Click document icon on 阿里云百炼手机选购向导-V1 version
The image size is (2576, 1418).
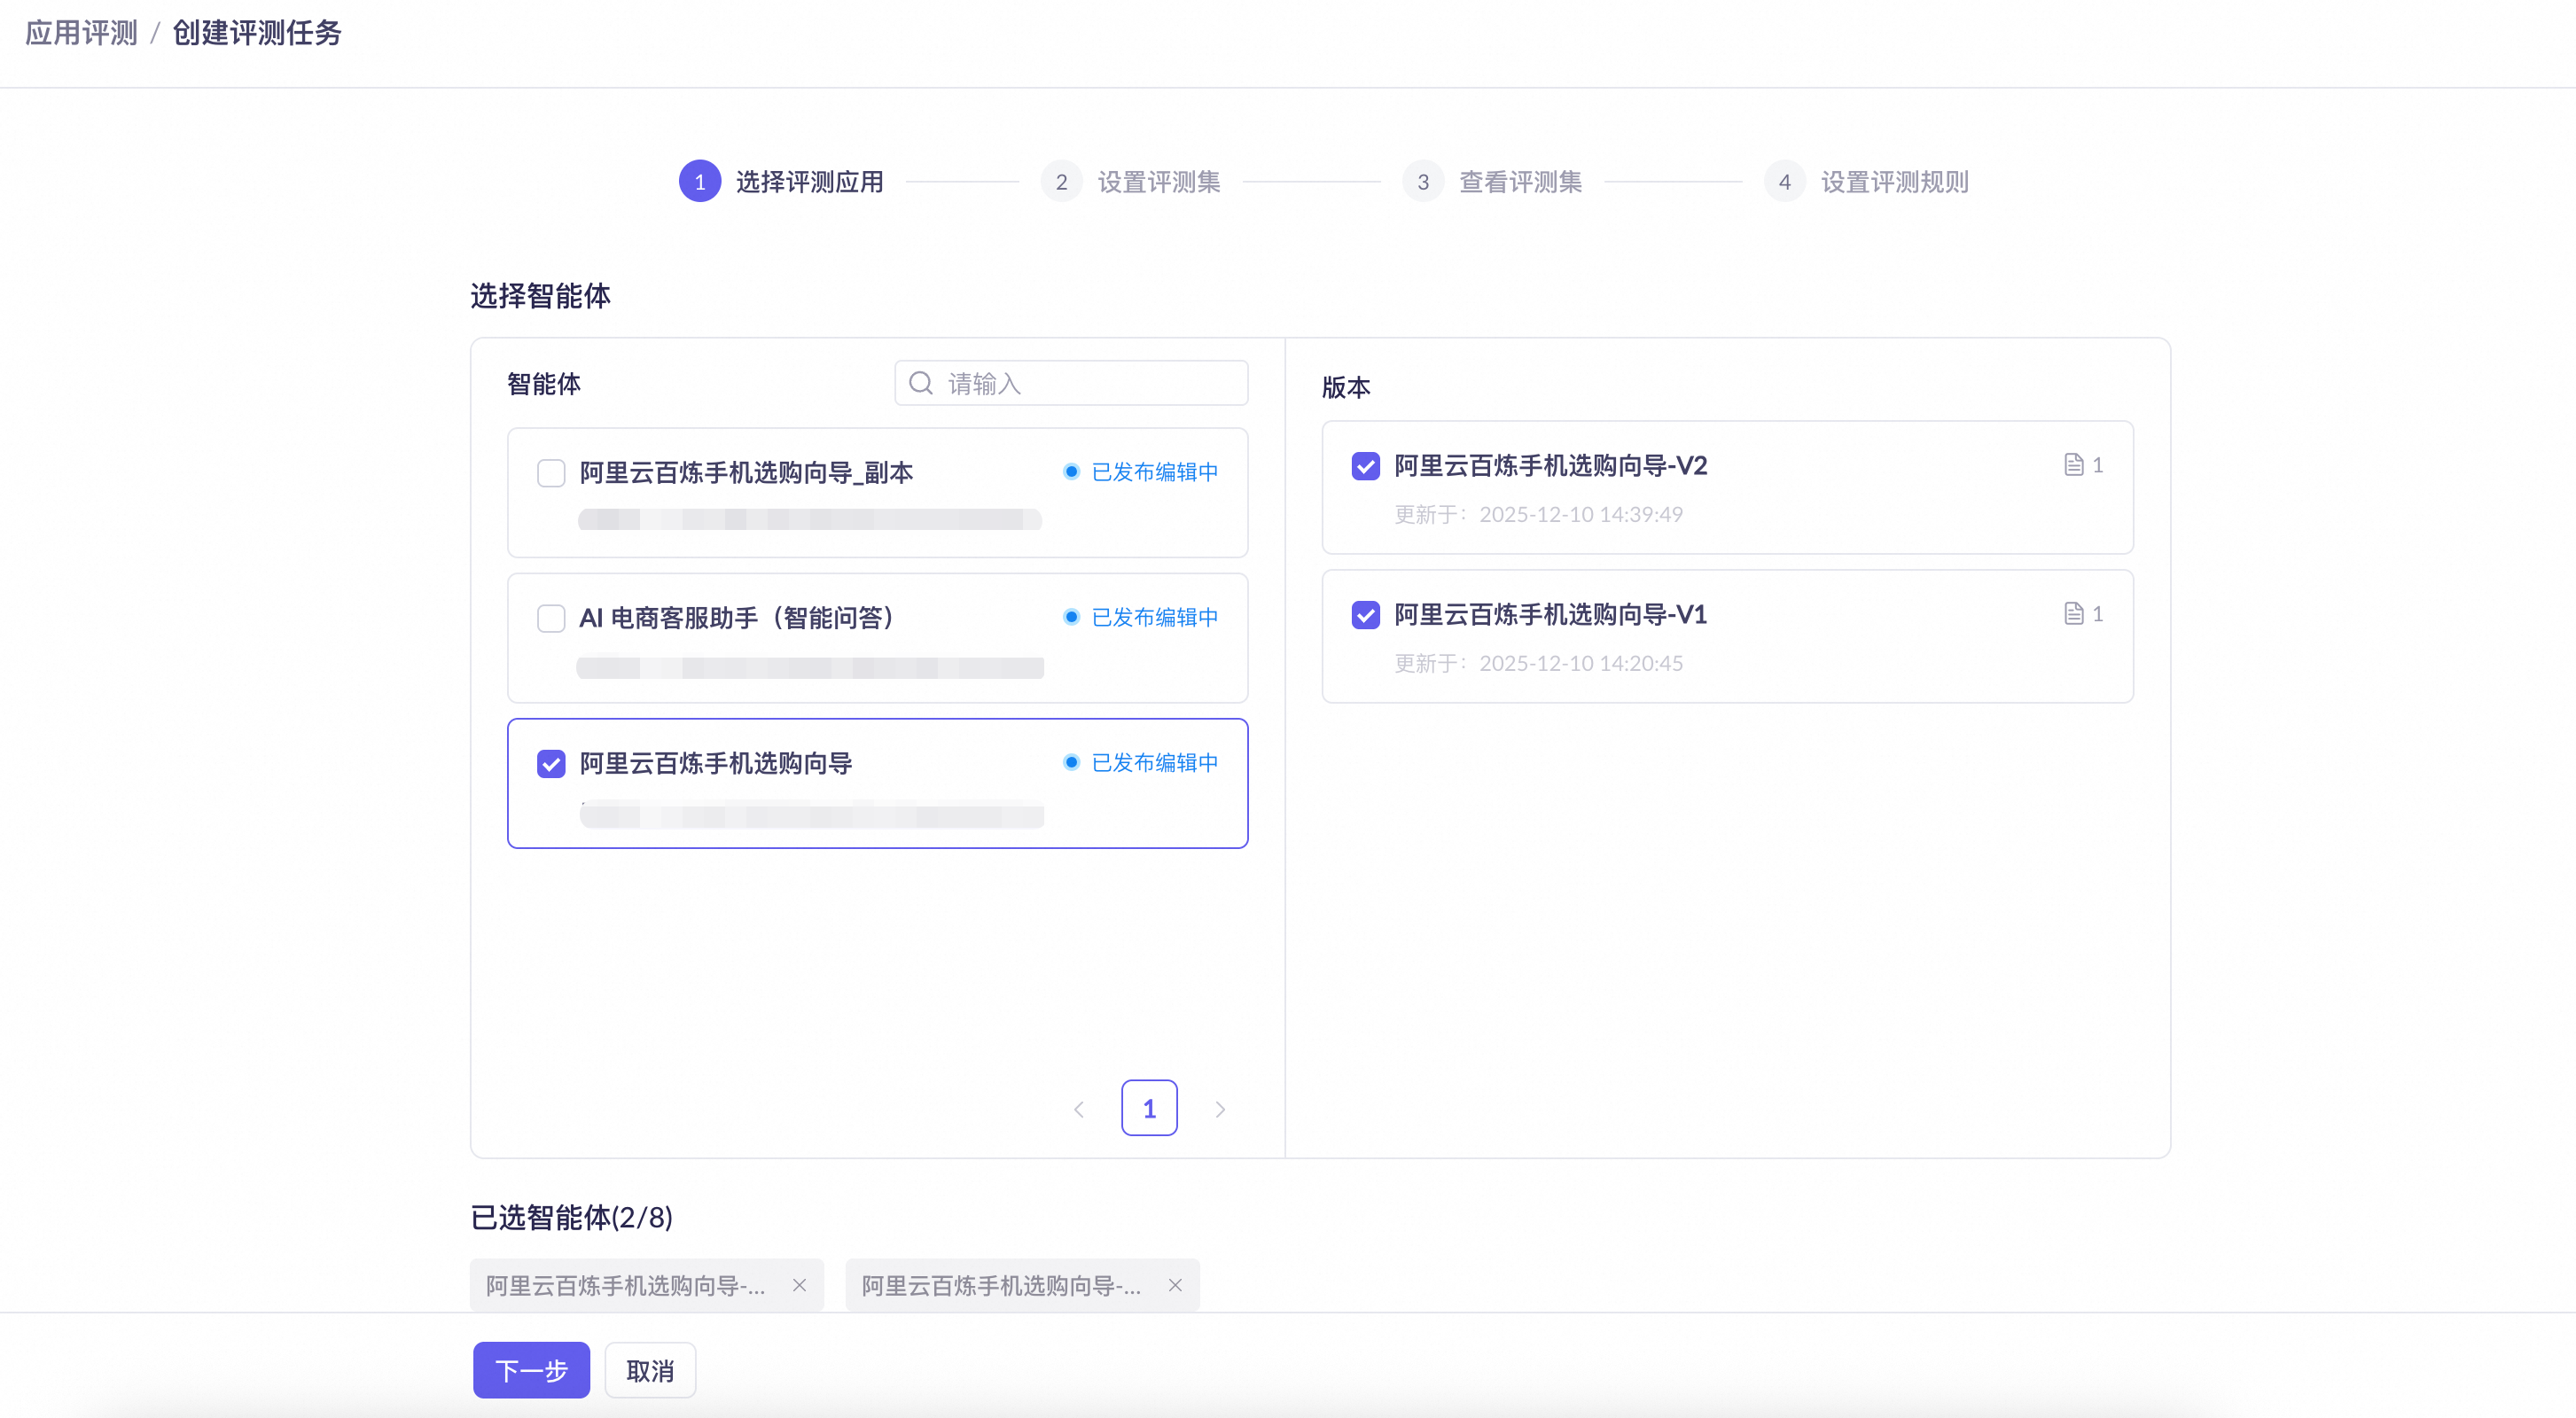[x=2073, y=613]
